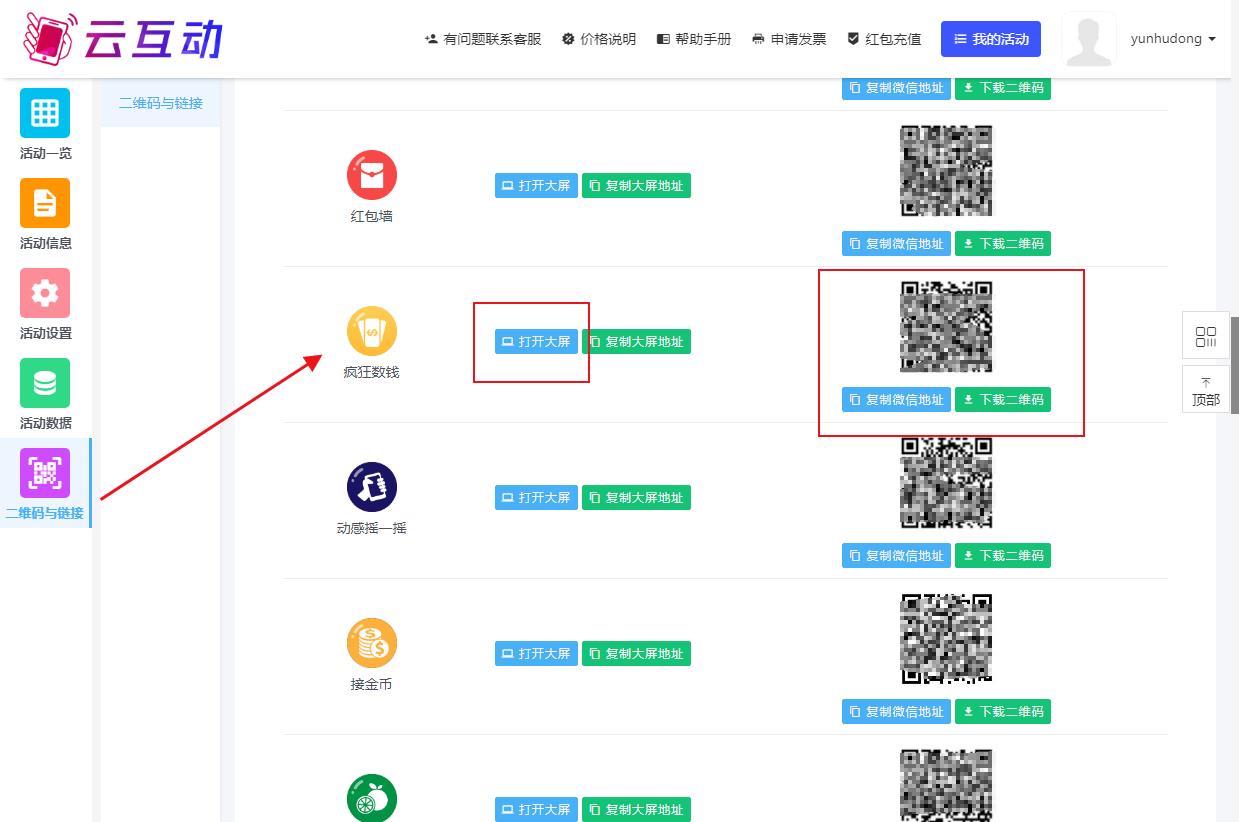Click 下载二维码 under 红包墙 QR code
Screen dimensions: 1239x822
pos(1003,244)
